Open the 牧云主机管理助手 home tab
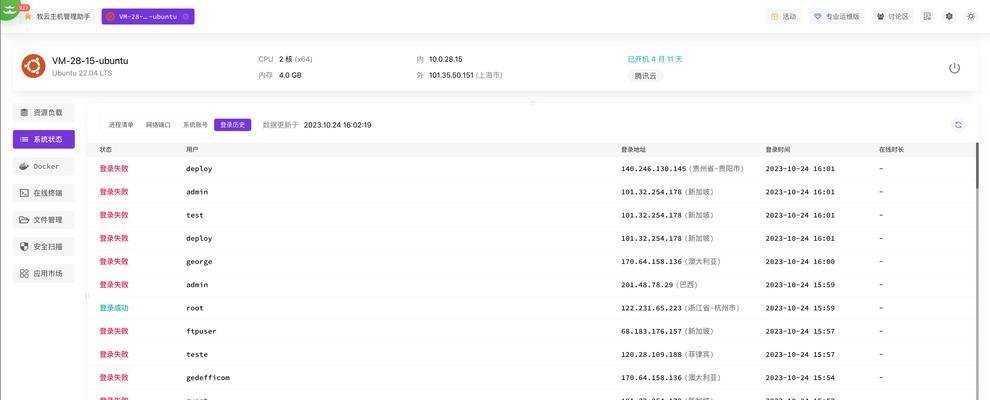The height and width of the screenshot is (400, 990). click(59, 16)
